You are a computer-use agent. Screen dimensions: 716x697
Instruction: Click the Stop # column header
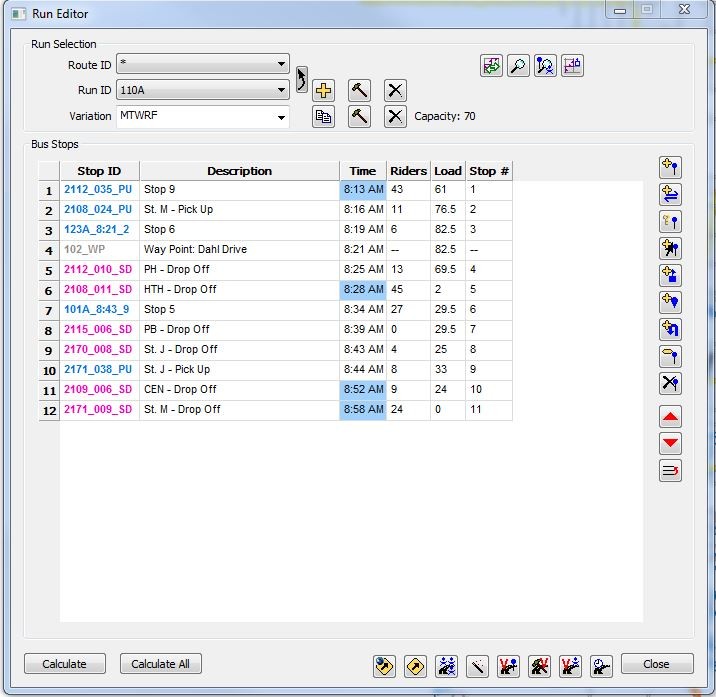click(x=489, y=171)
